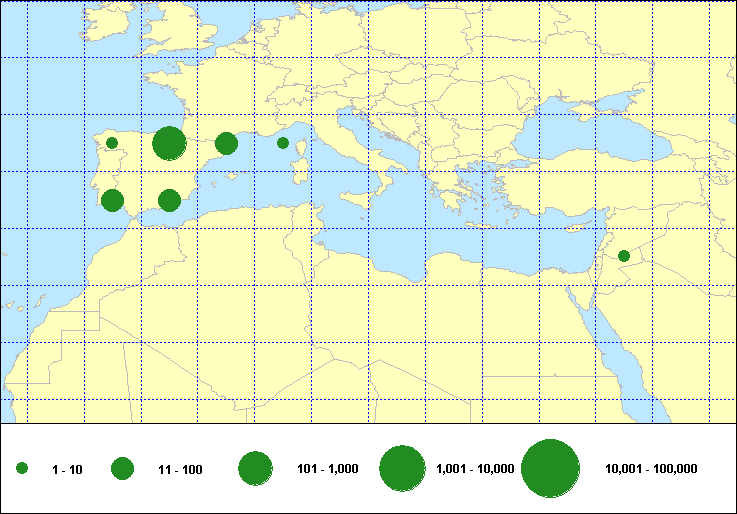Select the green circle in southeastern Spain
This screenshot has height=514, width=737.
pos(169,200)
